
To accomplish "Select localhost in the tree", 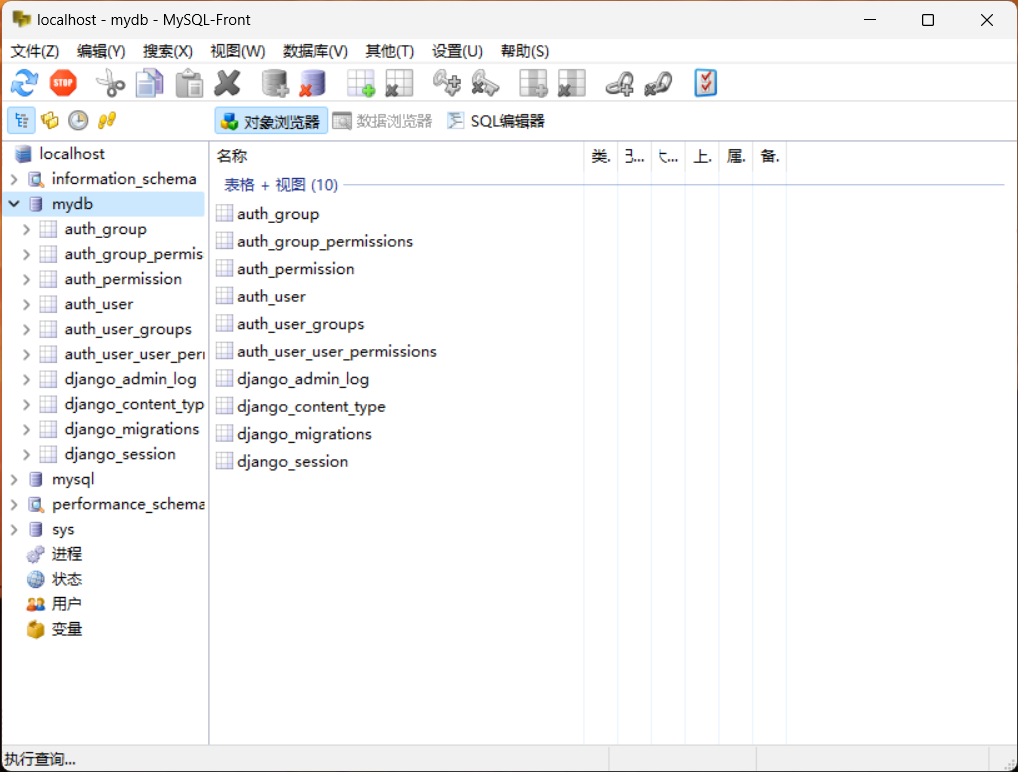I will click(71, 154).
